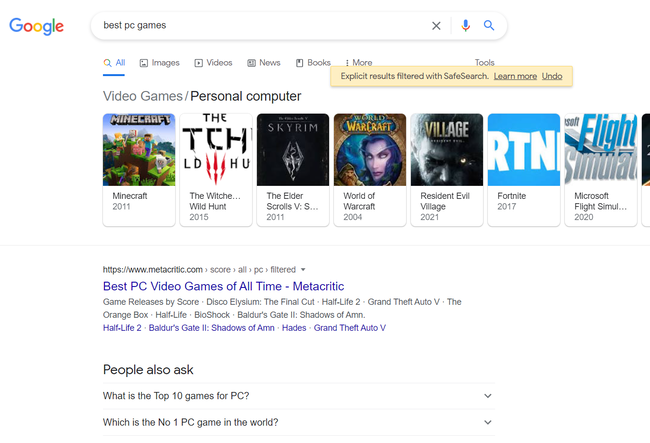The image size is (650, 443).
Task: Open the metacritic URL dropdown arrow
Action: [303, 270]
